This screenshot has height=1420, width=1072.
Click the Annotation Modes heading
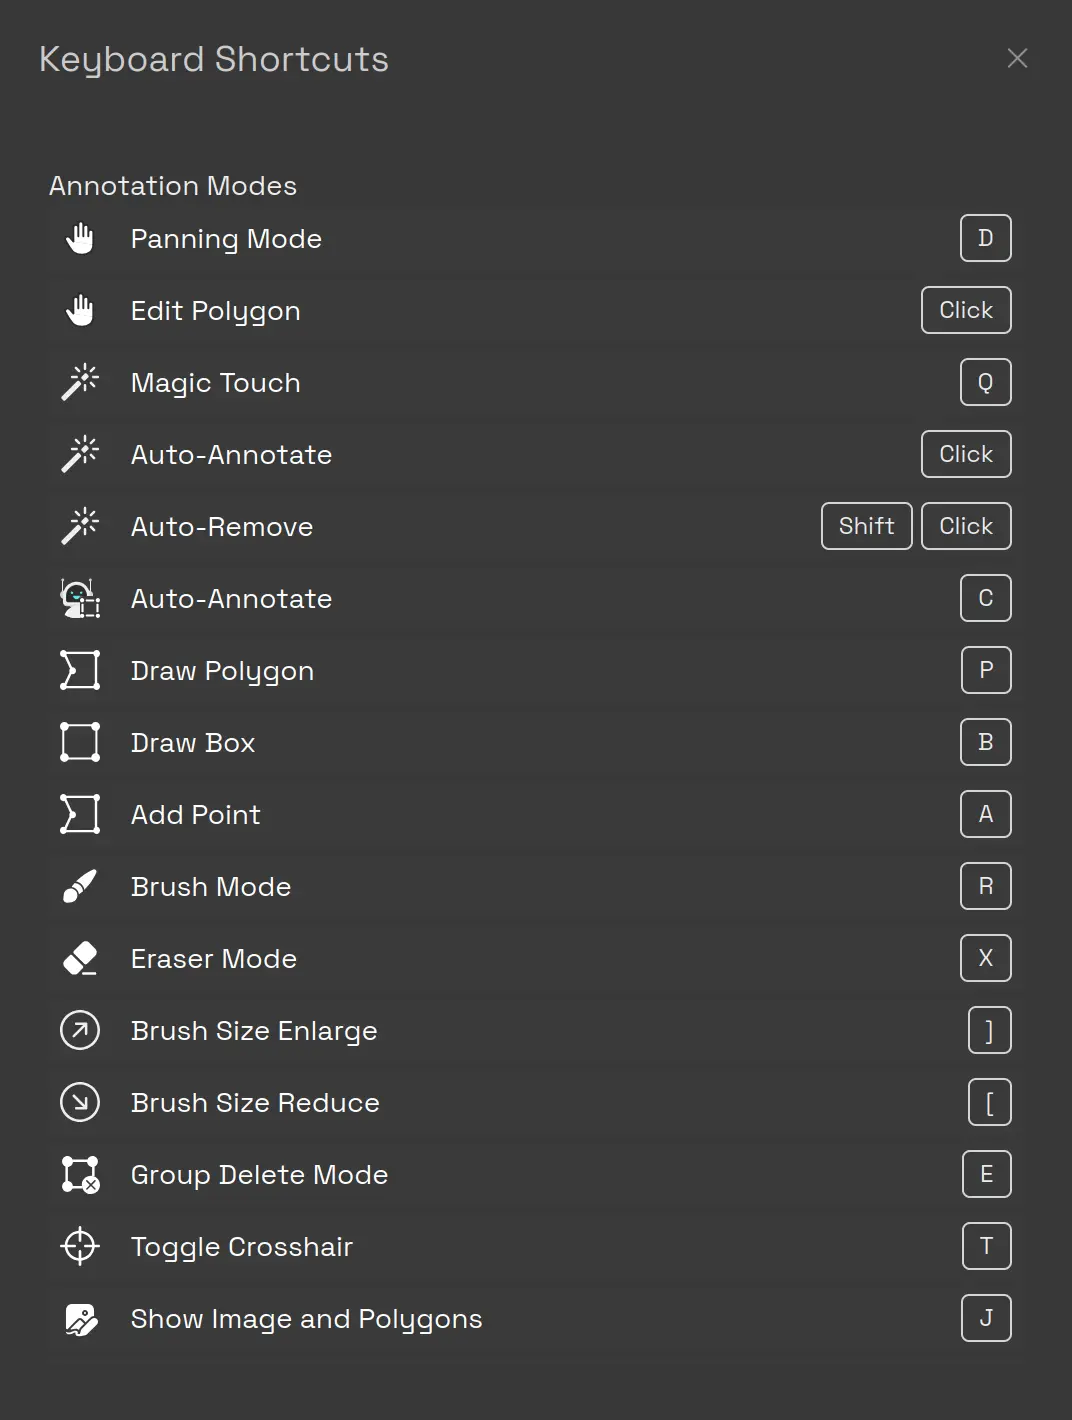(173, 185)
